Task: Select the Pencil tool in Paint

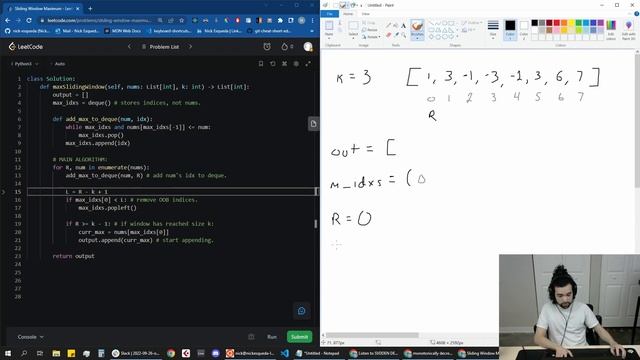Action: click(388, 25)
